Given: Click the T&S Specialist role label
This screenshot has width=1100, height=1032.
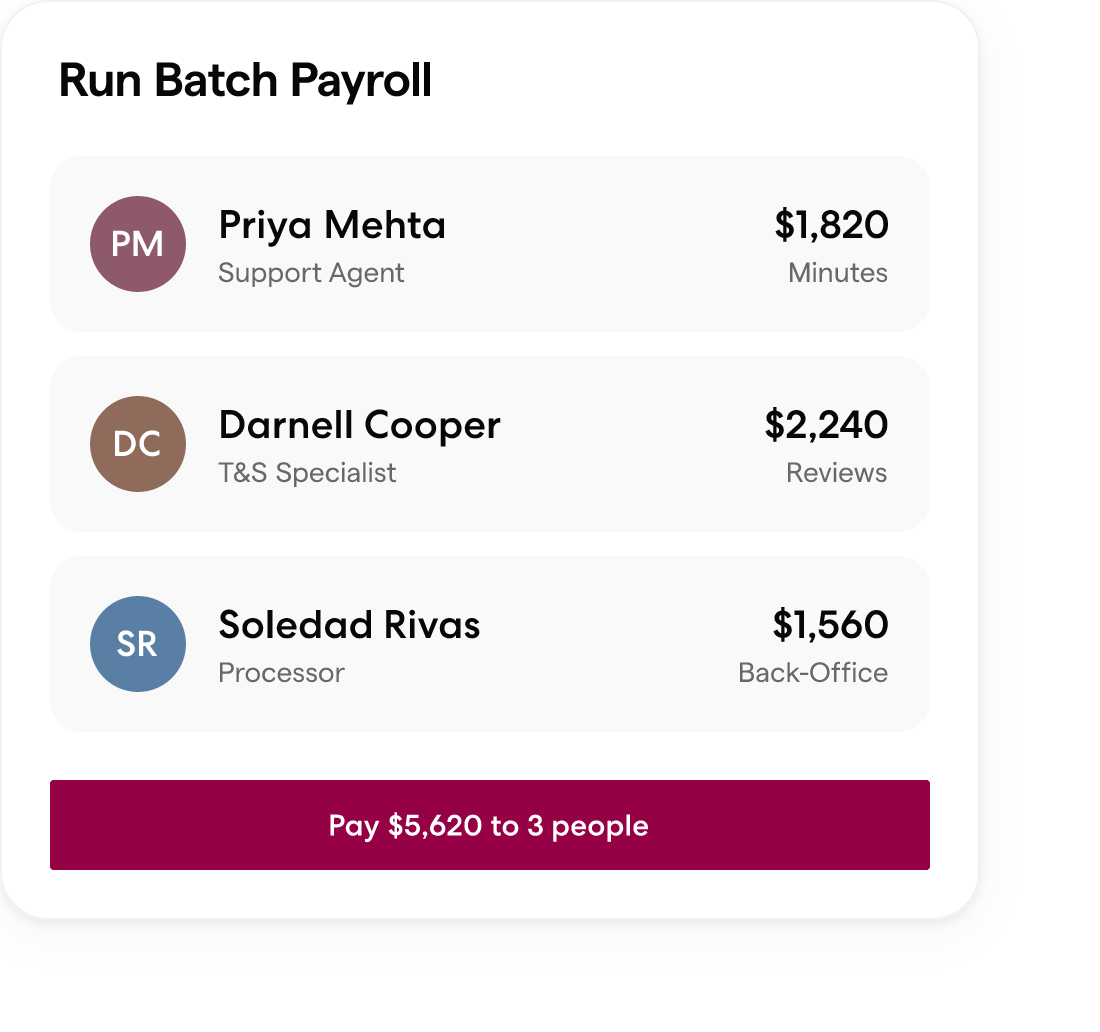Looking at the screenshot, I should [x=308, y=472].
